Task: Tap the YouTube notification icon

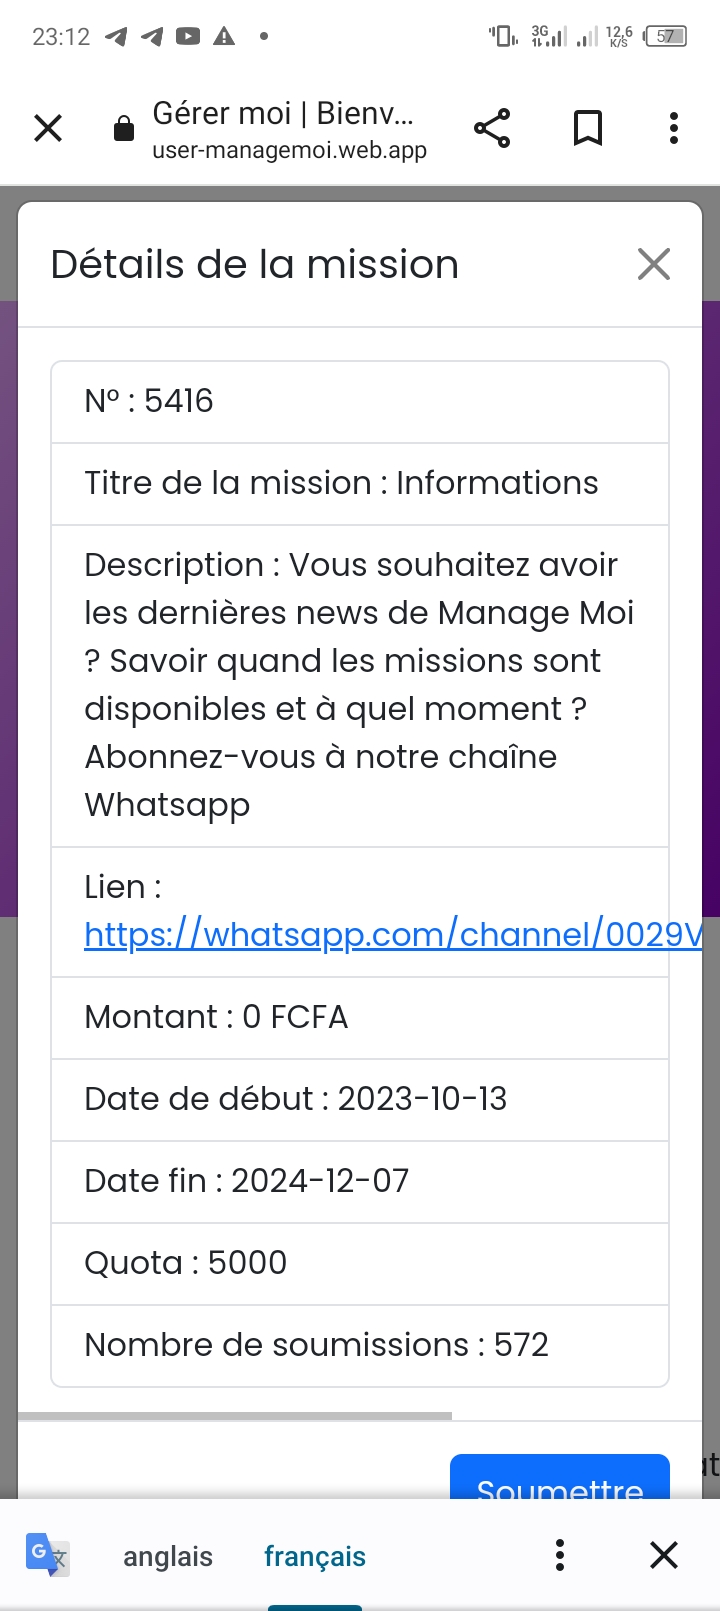Action: pyautogui.click(x=188, y=37)
